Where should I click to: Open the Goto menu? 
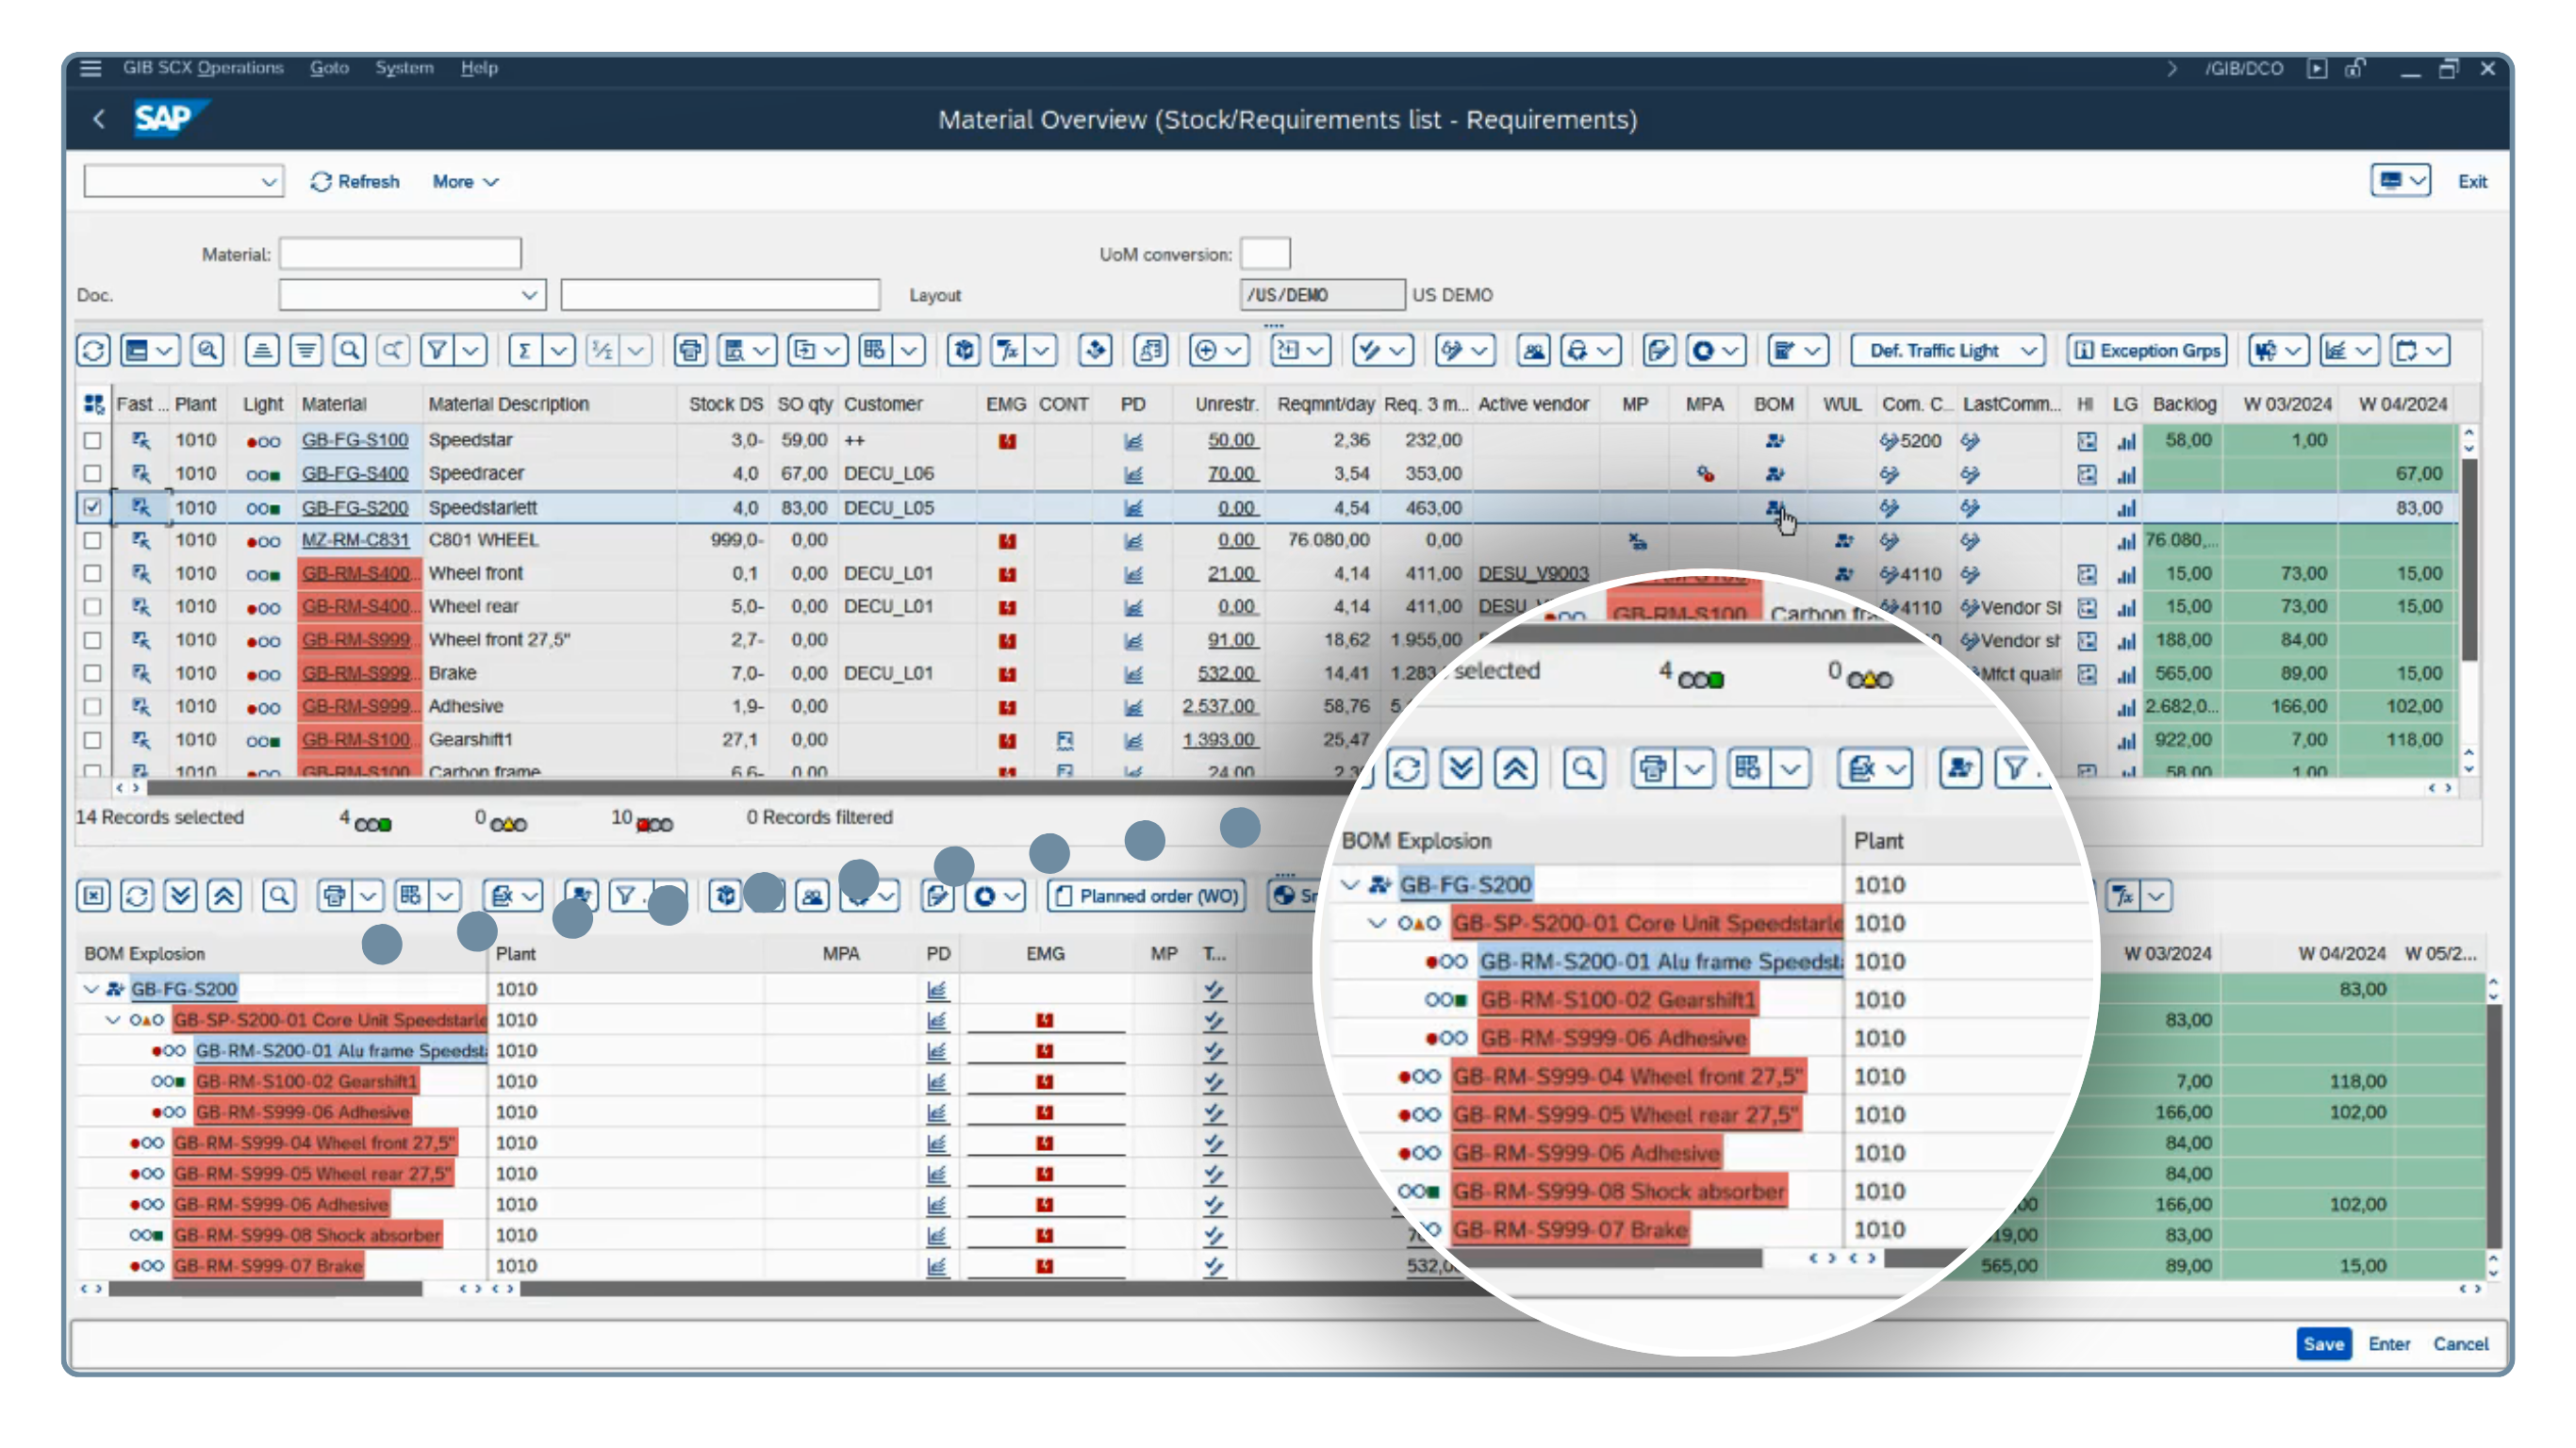point(329,67)
